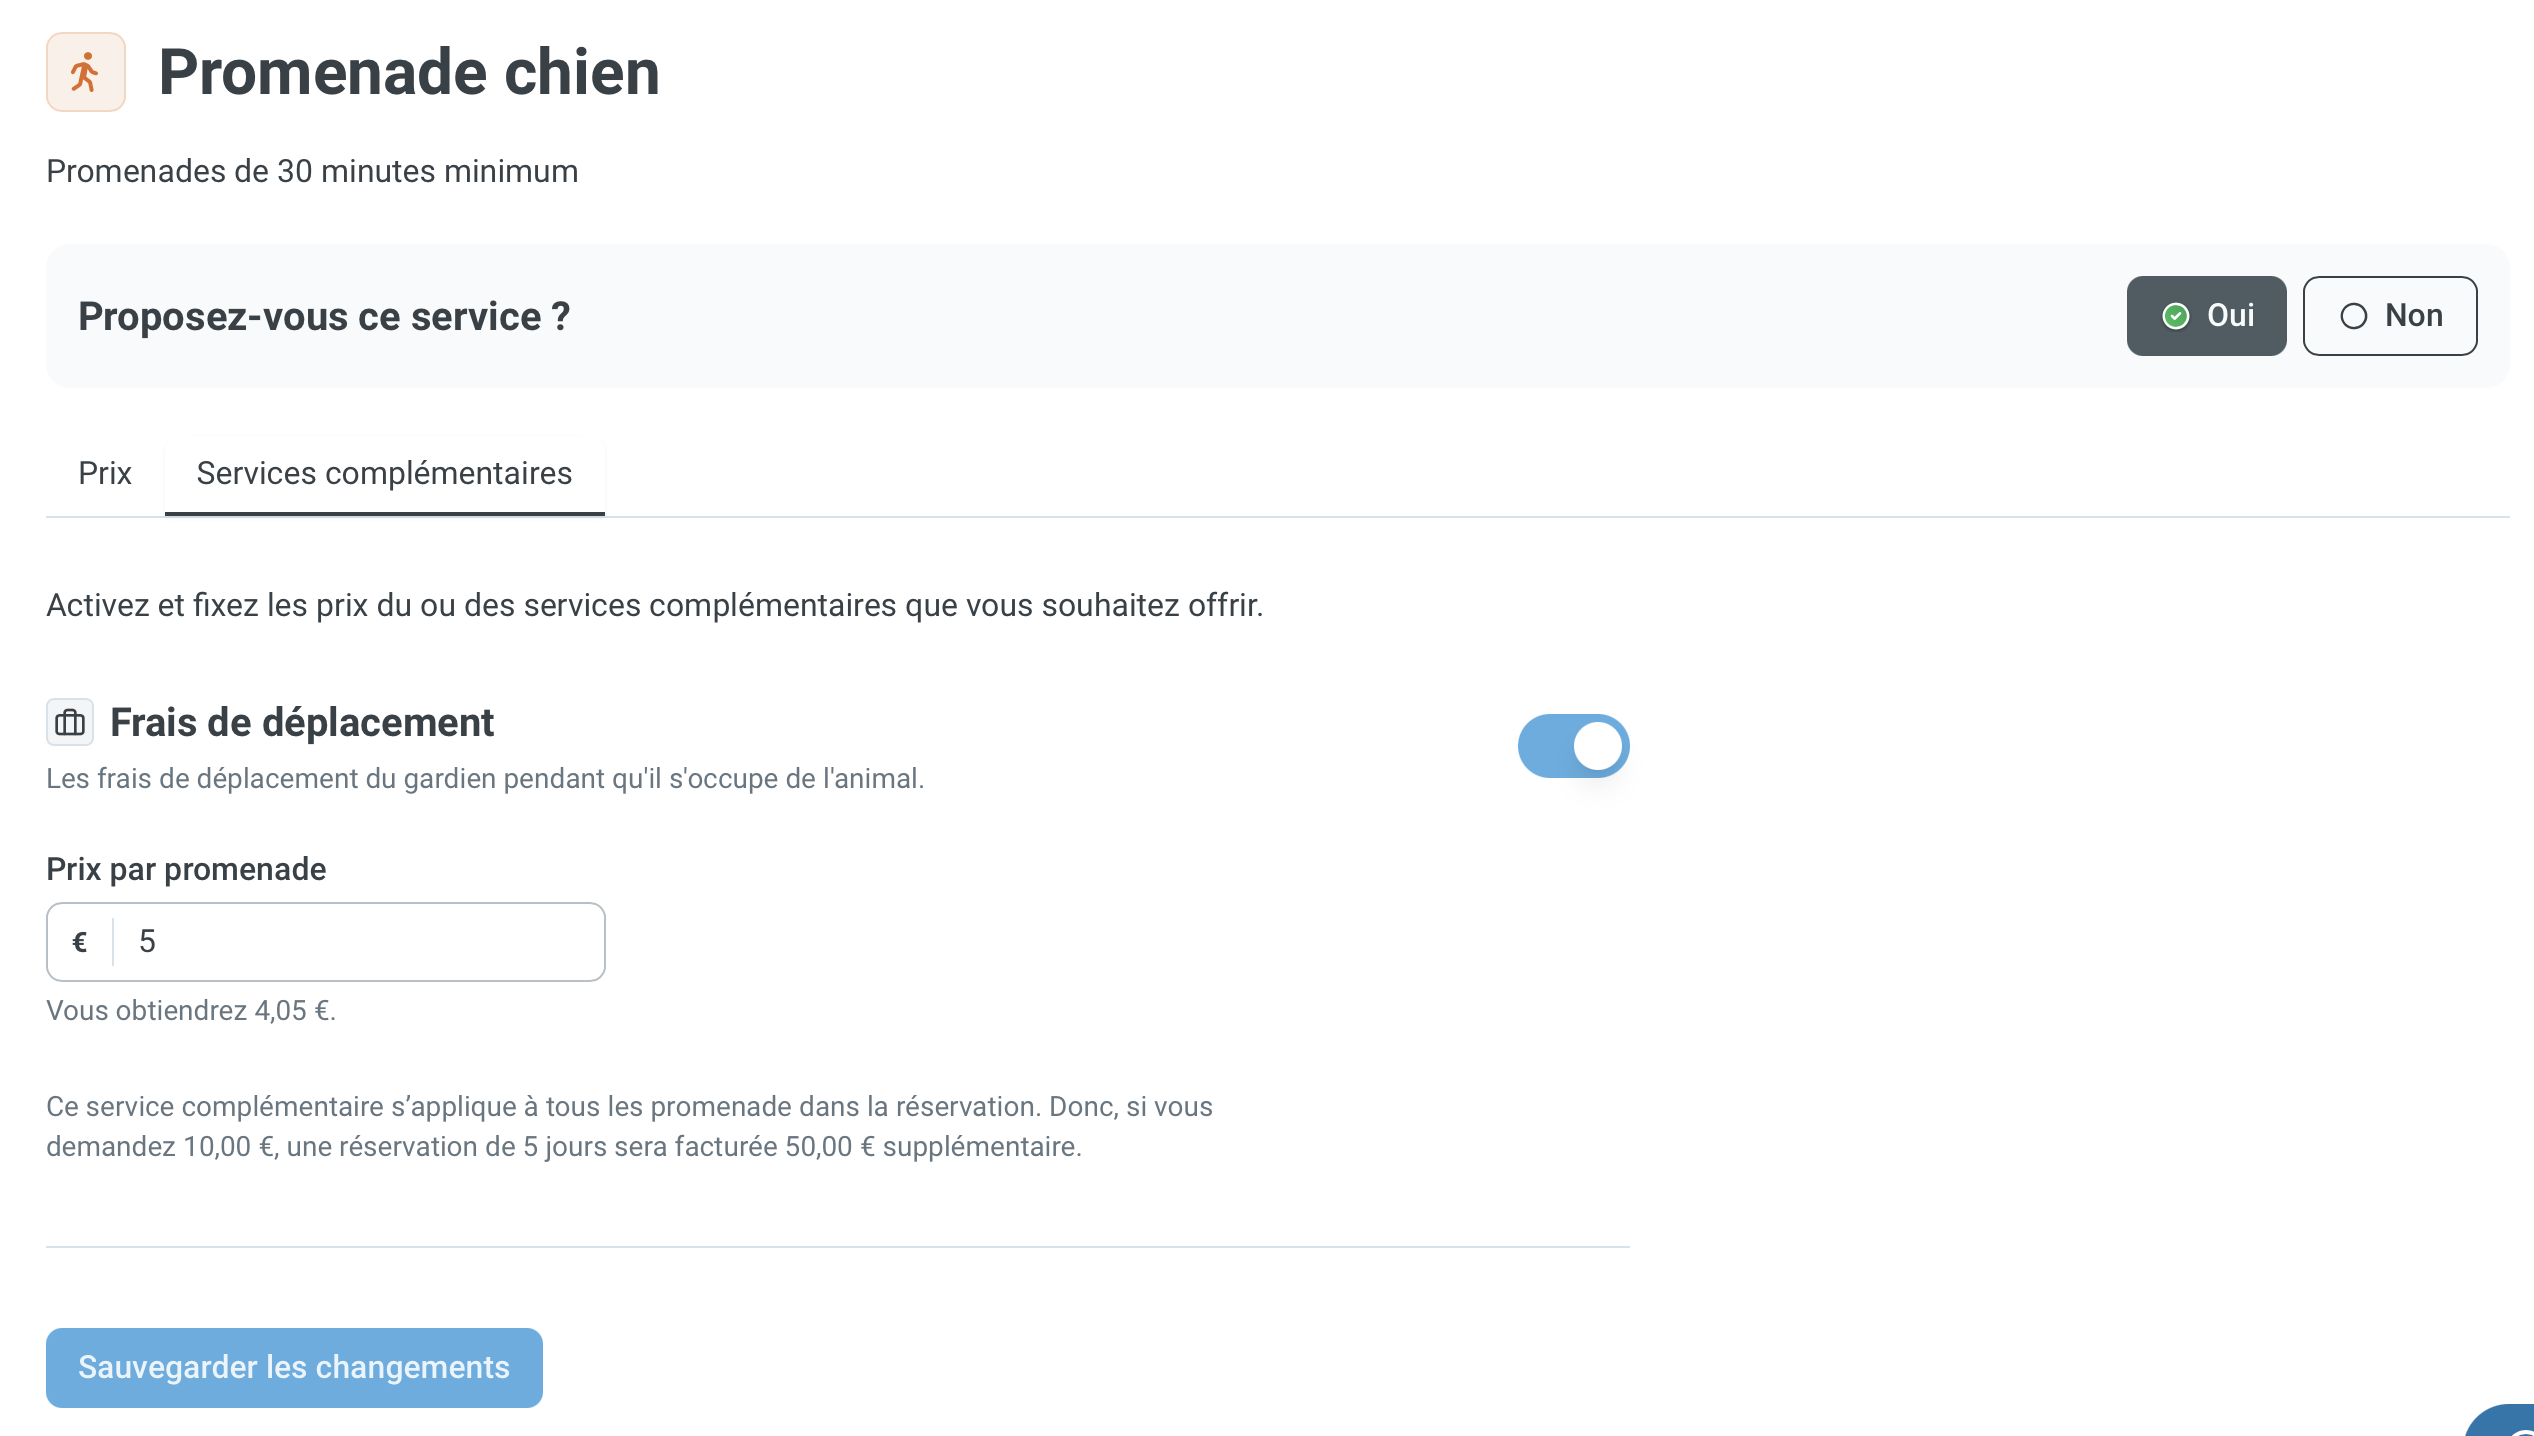Click the Frais de déplacement heading
Image resolution: width=2534 pixels, height=1436 pixels.
pyautogui.click(x=302, y=722)
